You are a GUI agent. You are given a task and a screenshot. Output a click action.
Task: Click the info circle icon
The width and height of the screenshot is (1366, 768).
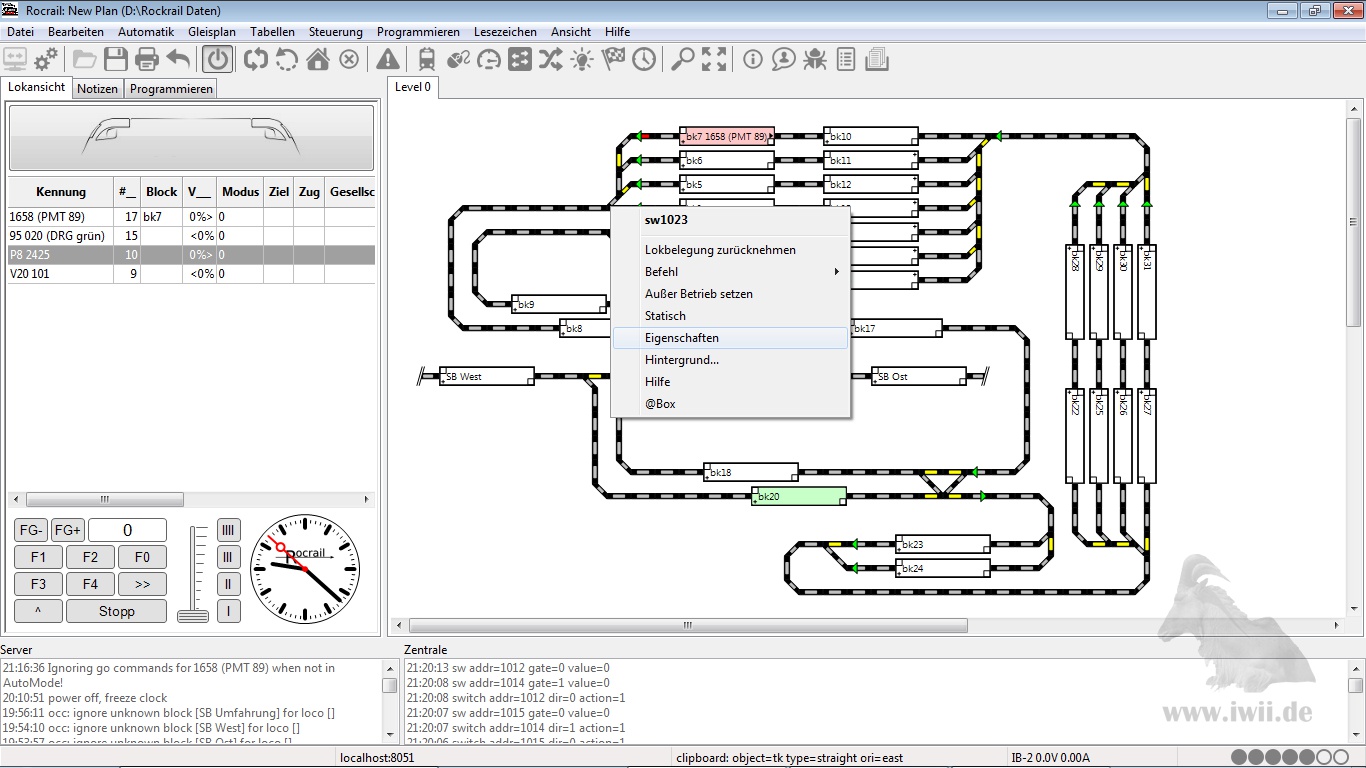753,59
